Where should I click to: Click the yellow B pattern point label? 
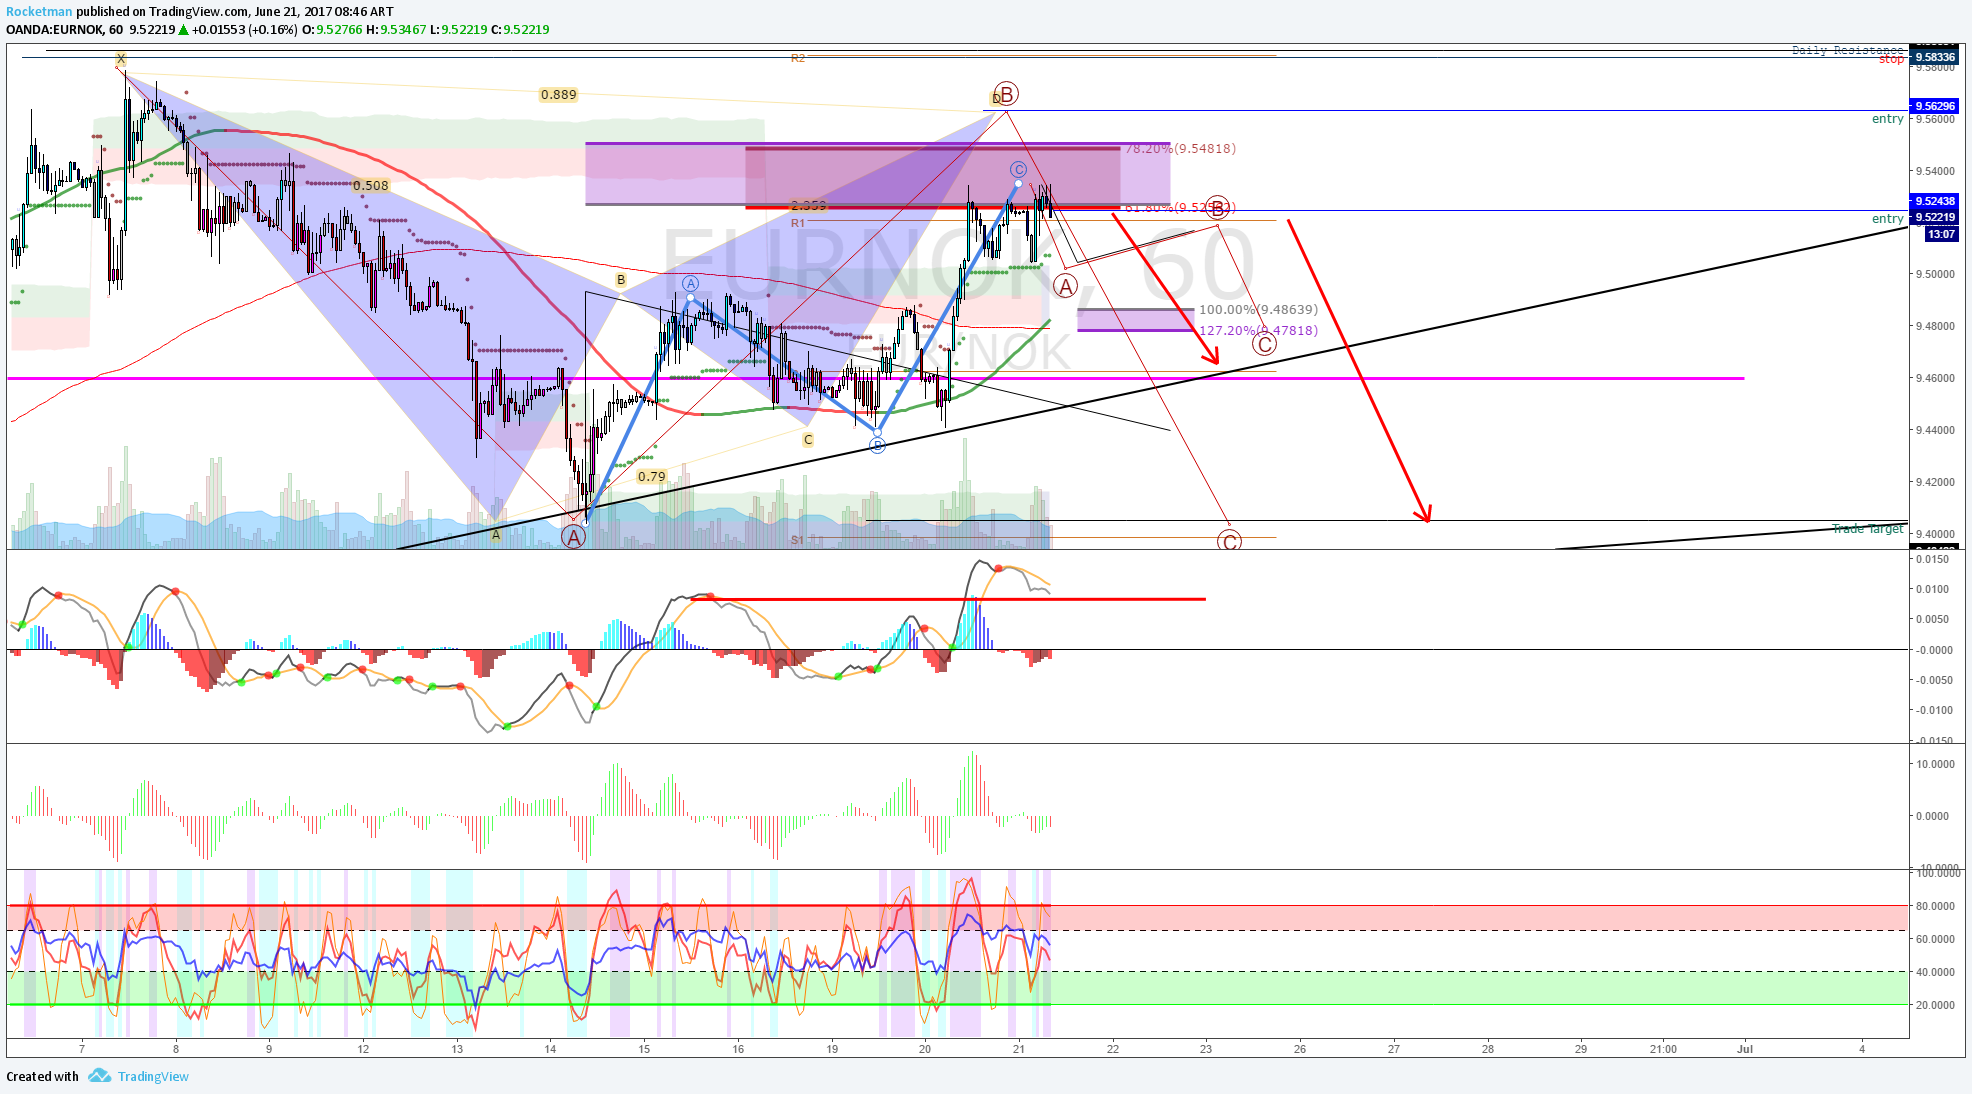pyautogui.click(x=621, y=280)
